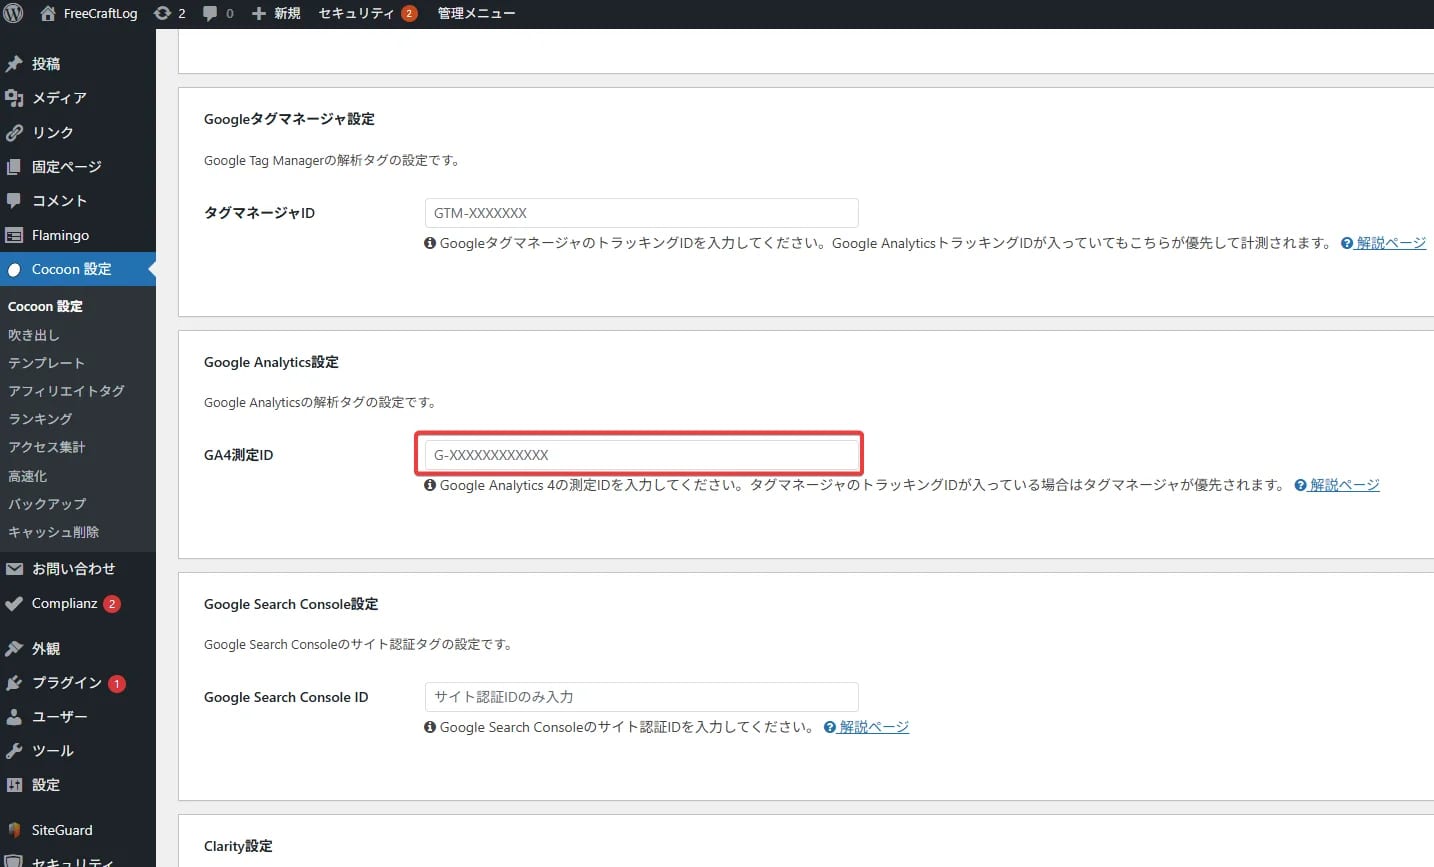
Task: Click the タグマネージャID GTM input box
Action: [x=639, y=212]
